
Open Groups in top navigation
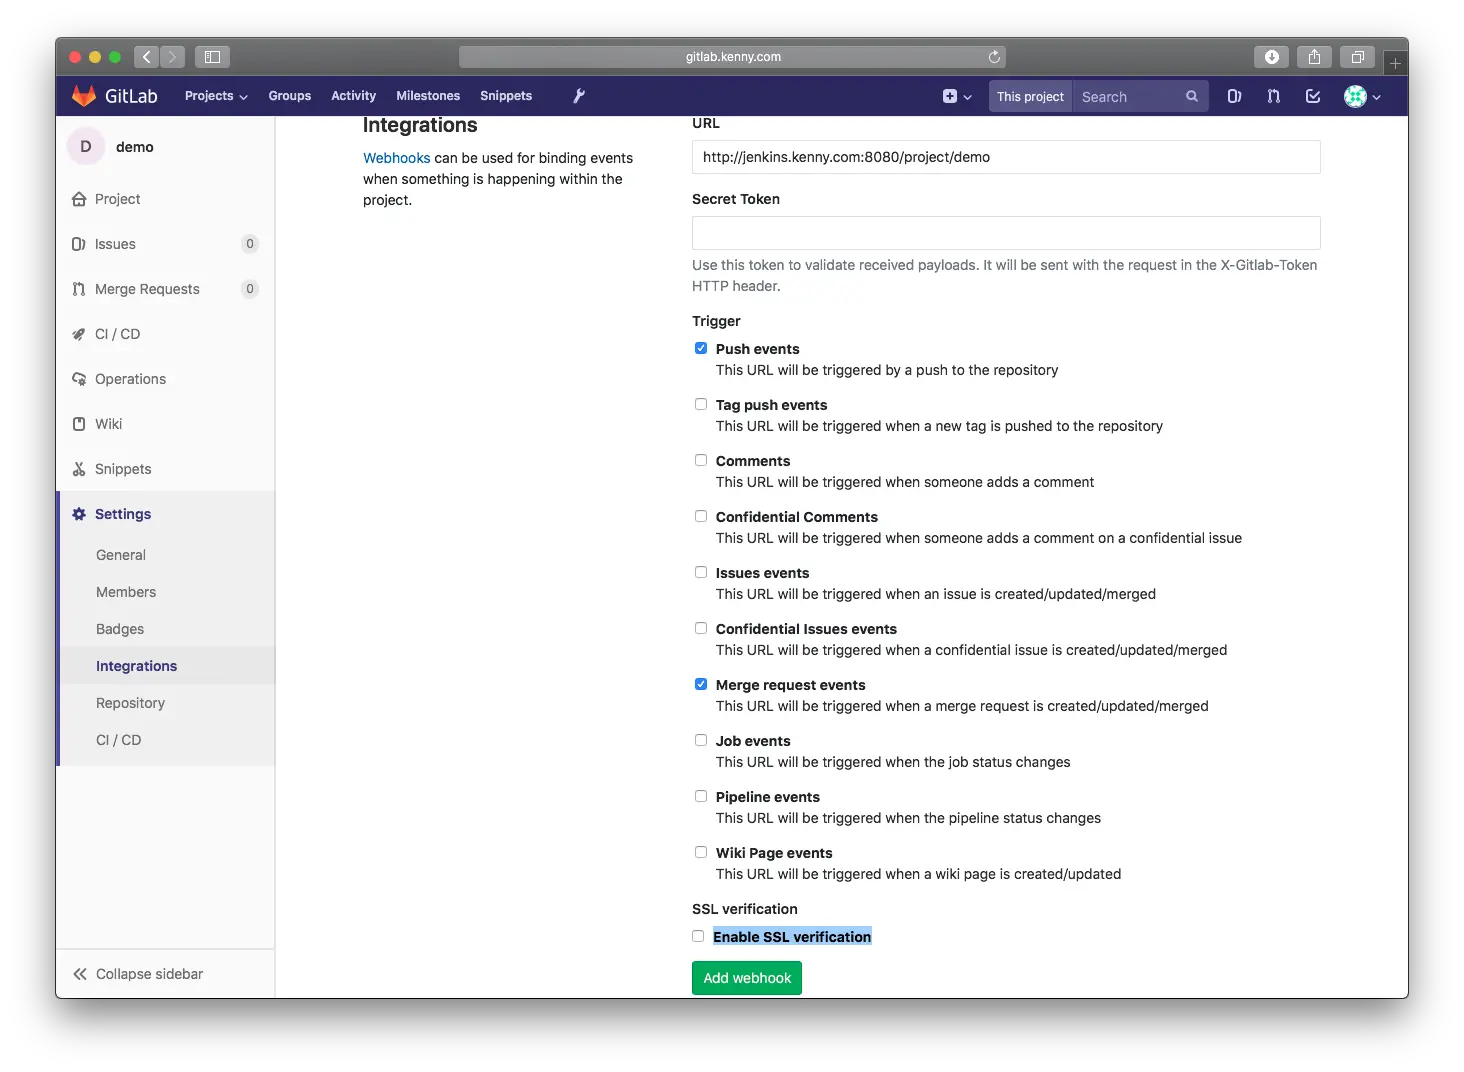tap(290, 96)
